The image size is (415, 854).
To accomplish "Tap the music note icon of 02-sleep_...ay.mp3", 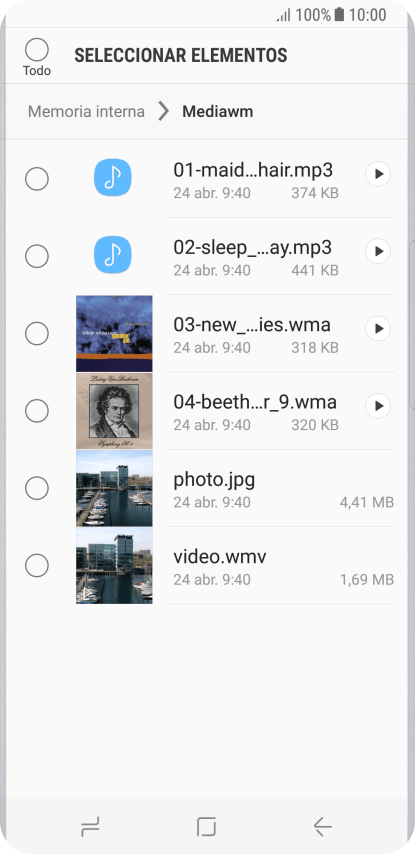I will click(113, 255).
